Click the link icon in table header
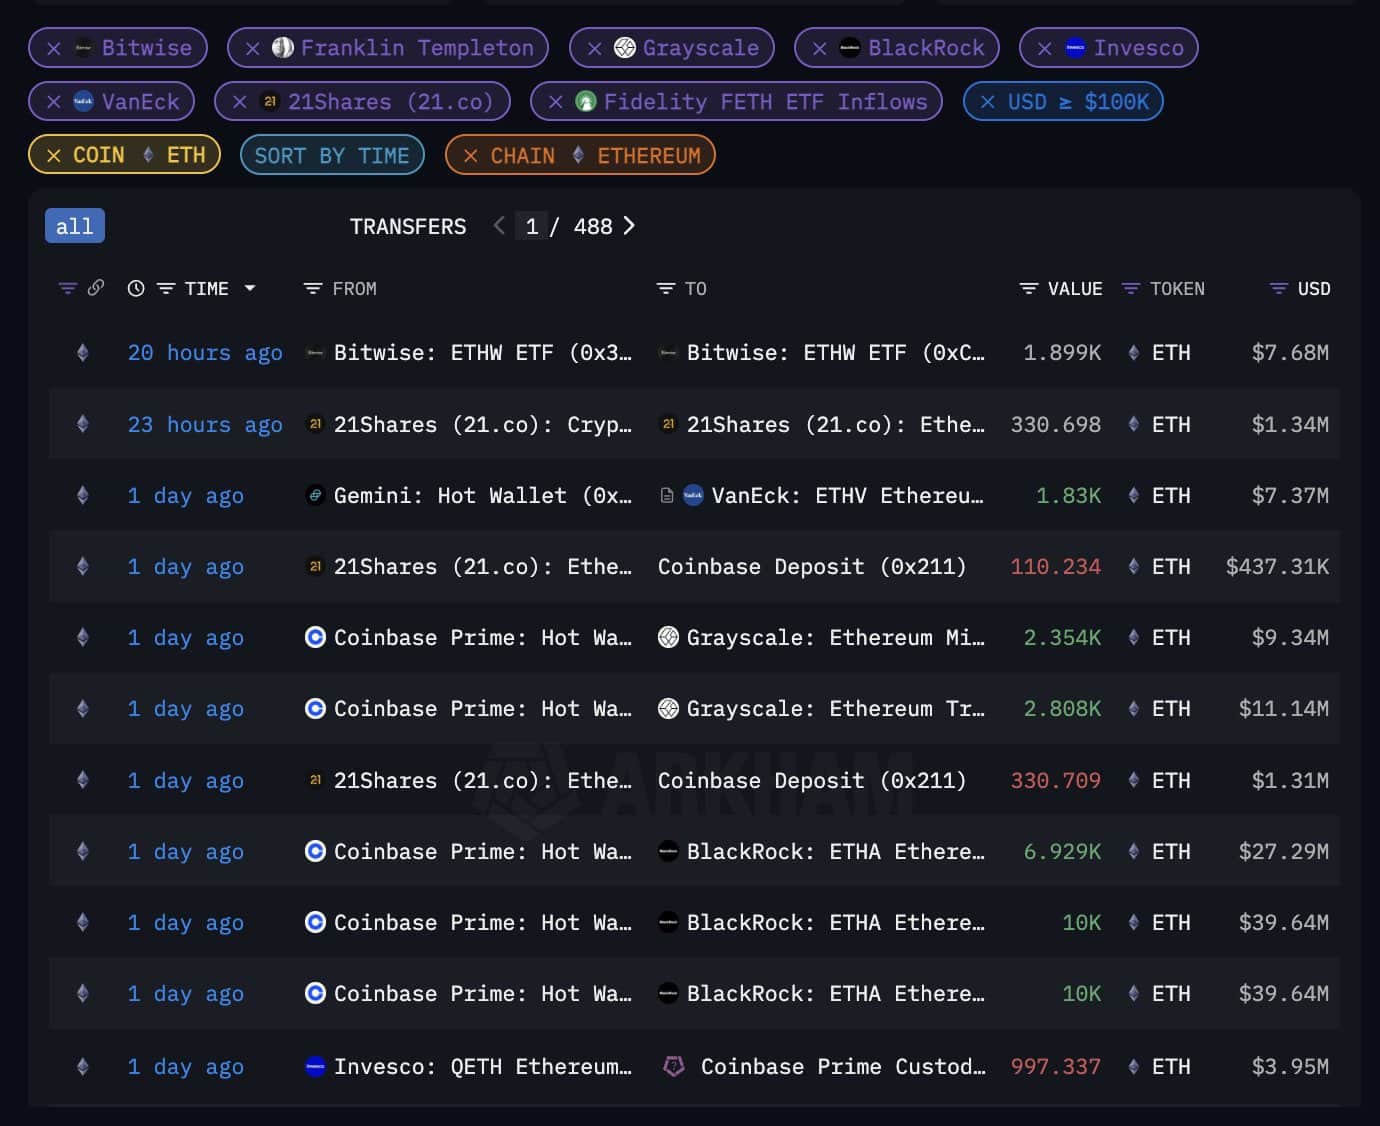This screenshot has width=1380, height=1126. point(96,288)
